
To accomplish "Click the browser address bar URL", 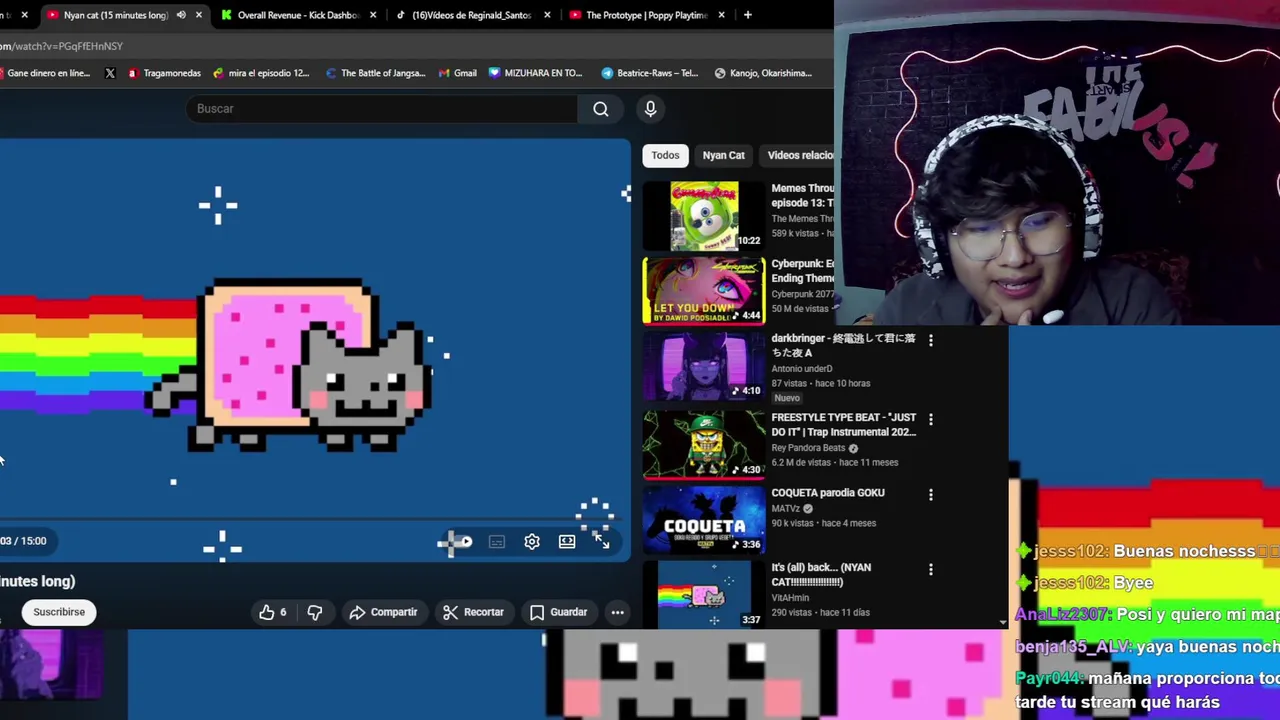I will 61,46.
